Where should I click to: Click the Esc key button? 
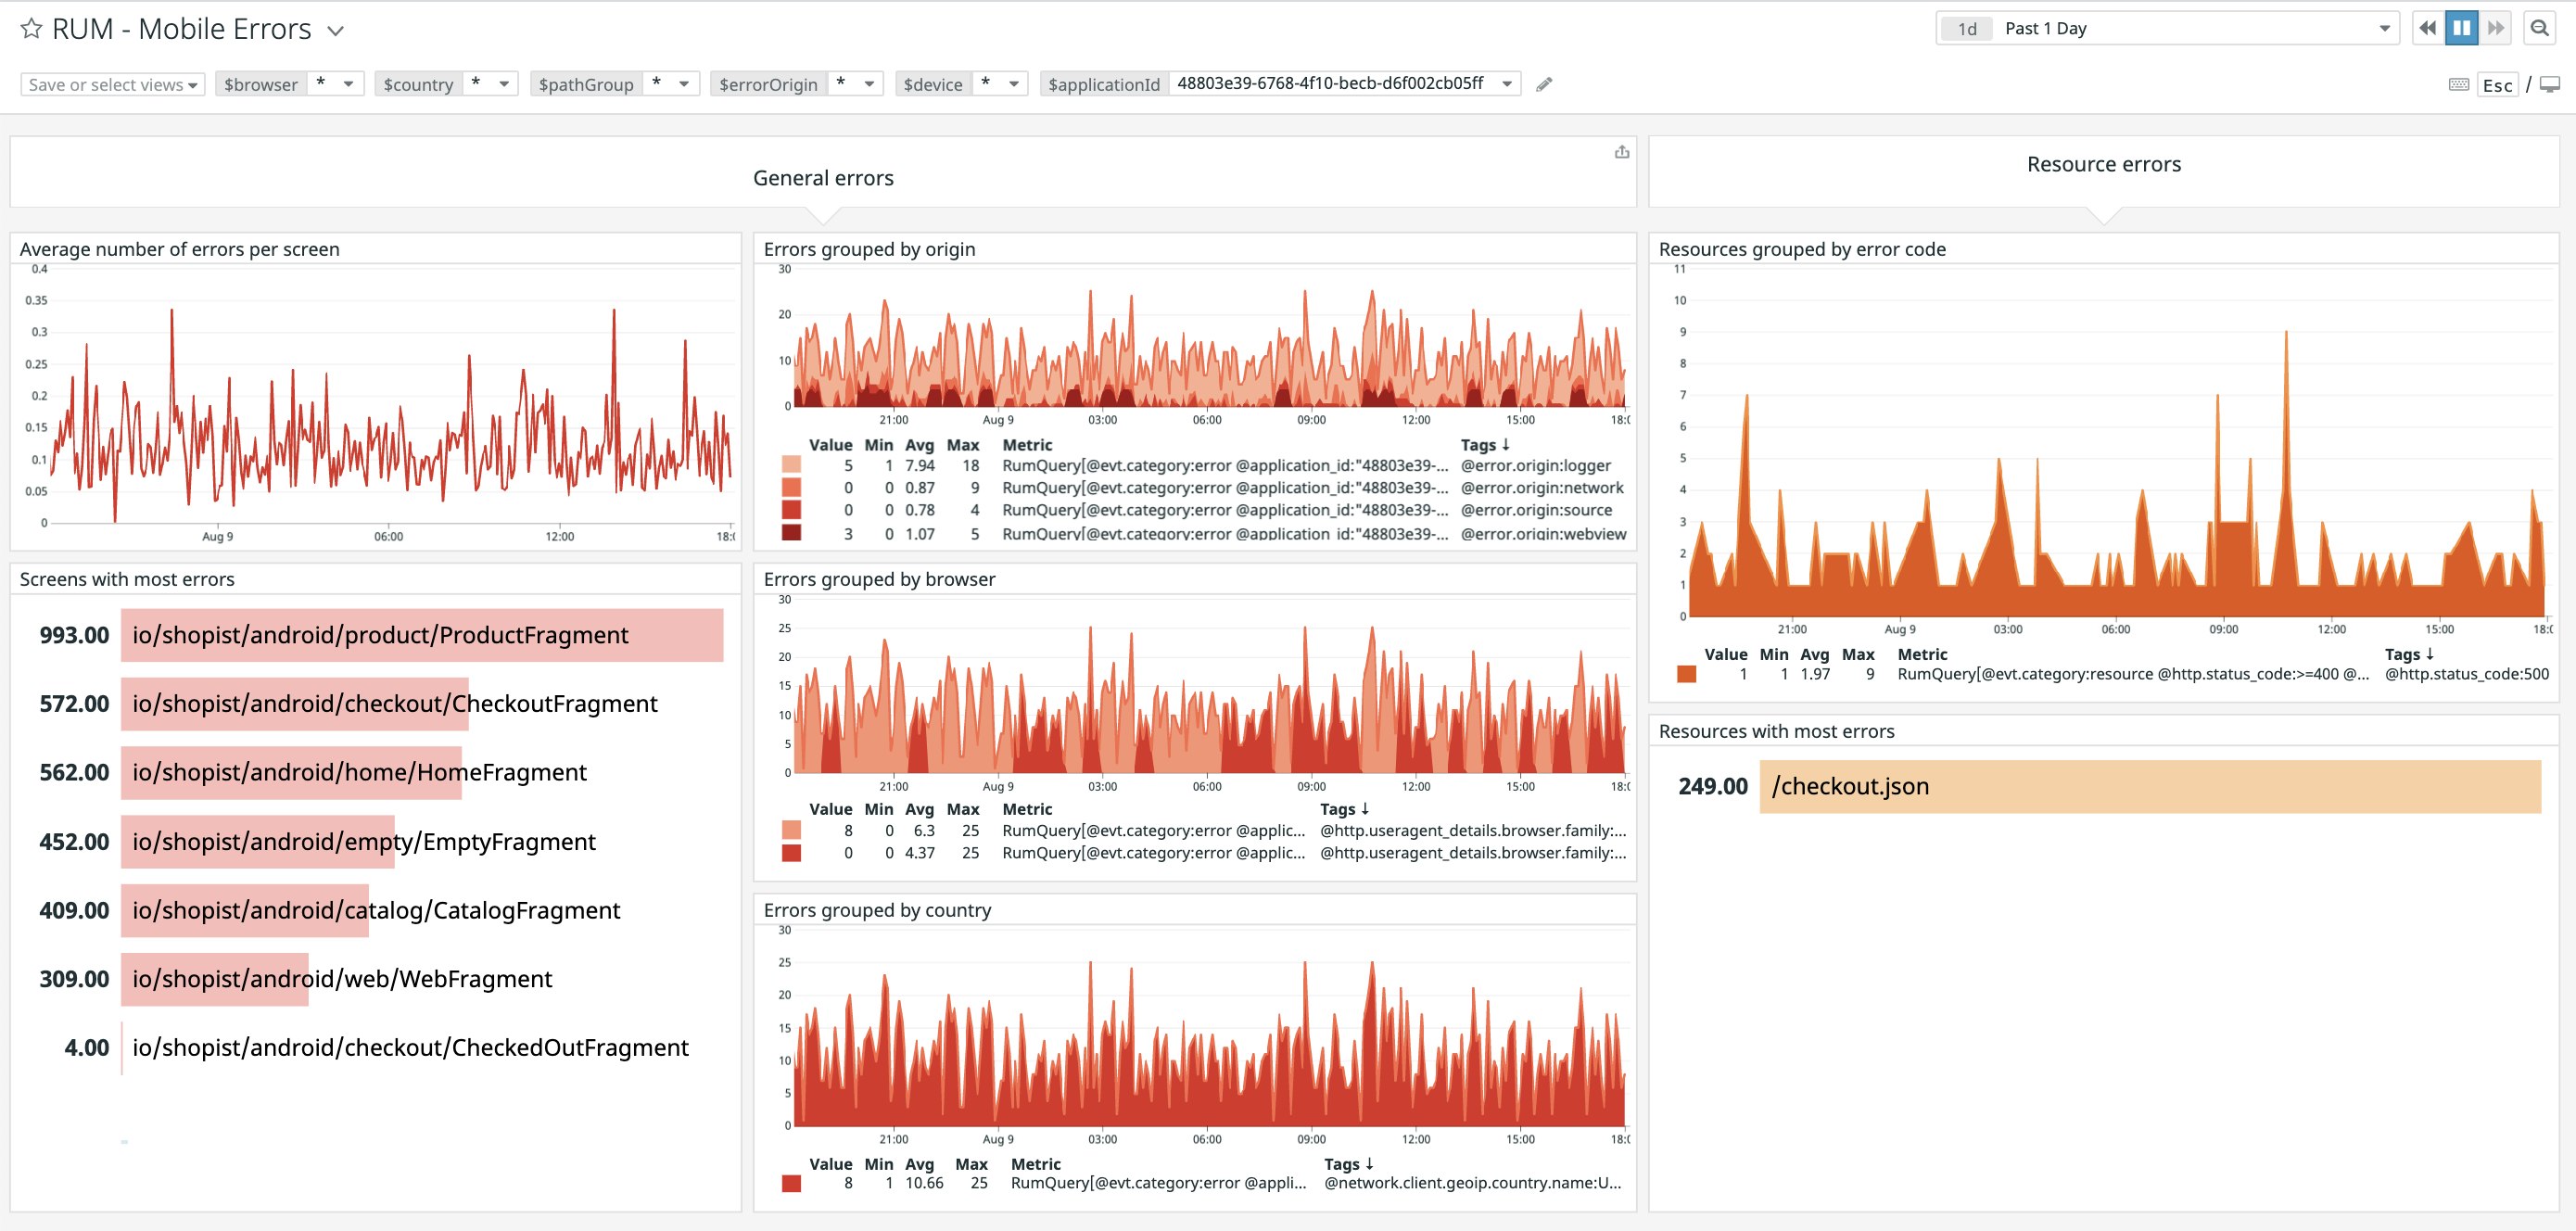tap(2497, 85)
